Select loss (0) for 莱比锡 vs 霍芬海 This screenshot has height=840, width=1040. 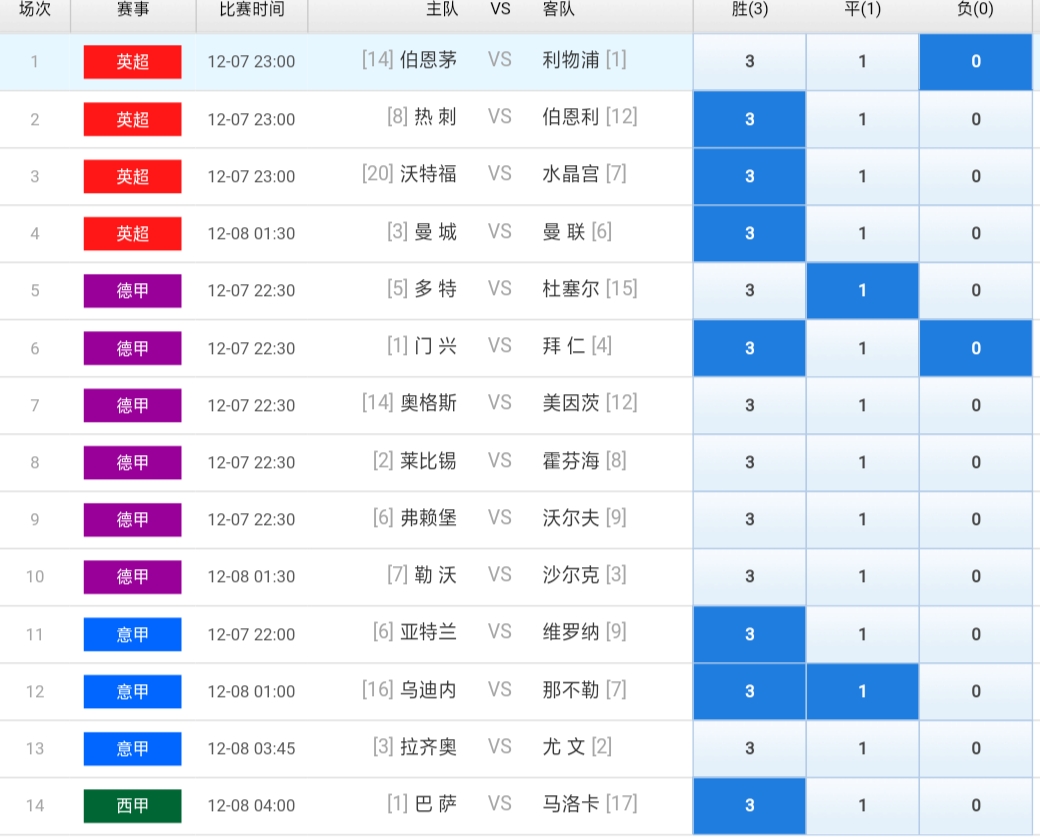pos(976,462)
